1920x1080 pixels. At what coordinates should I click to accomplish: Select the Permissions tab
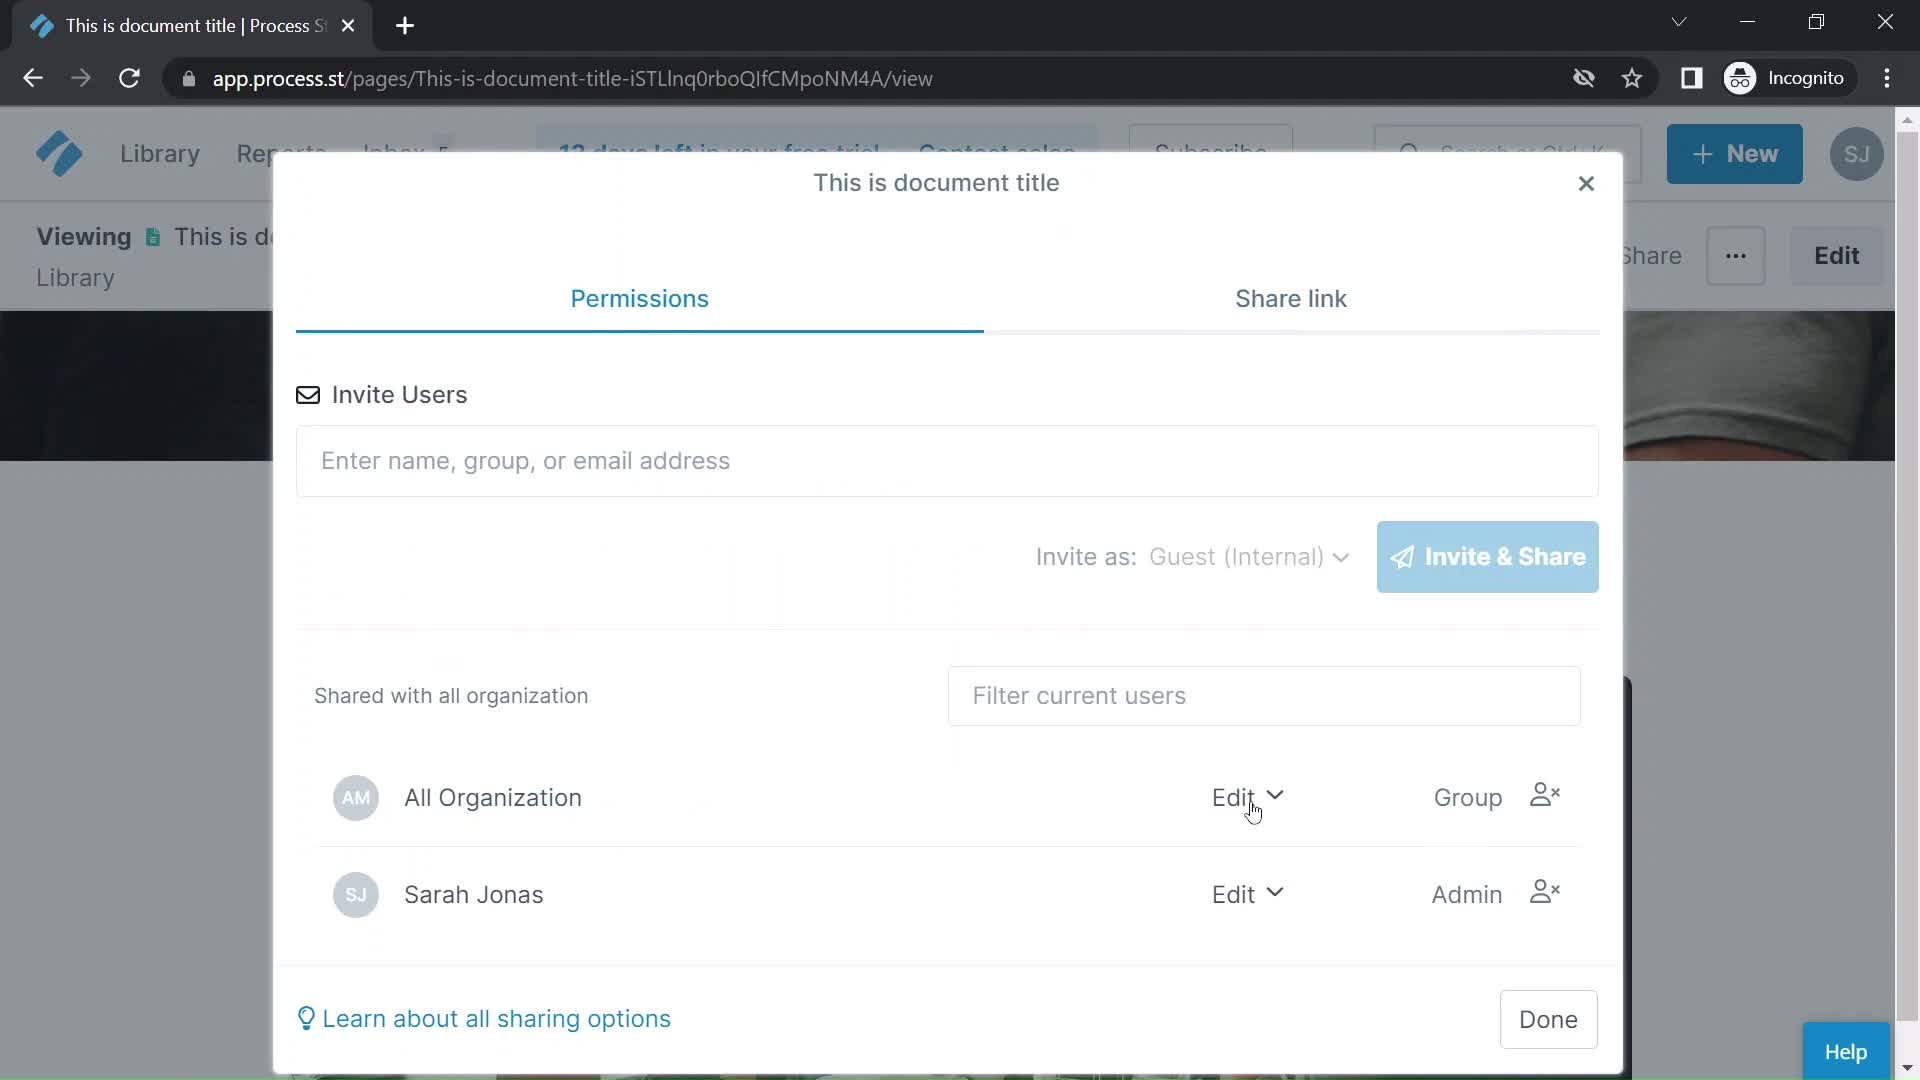click(640, 298)
